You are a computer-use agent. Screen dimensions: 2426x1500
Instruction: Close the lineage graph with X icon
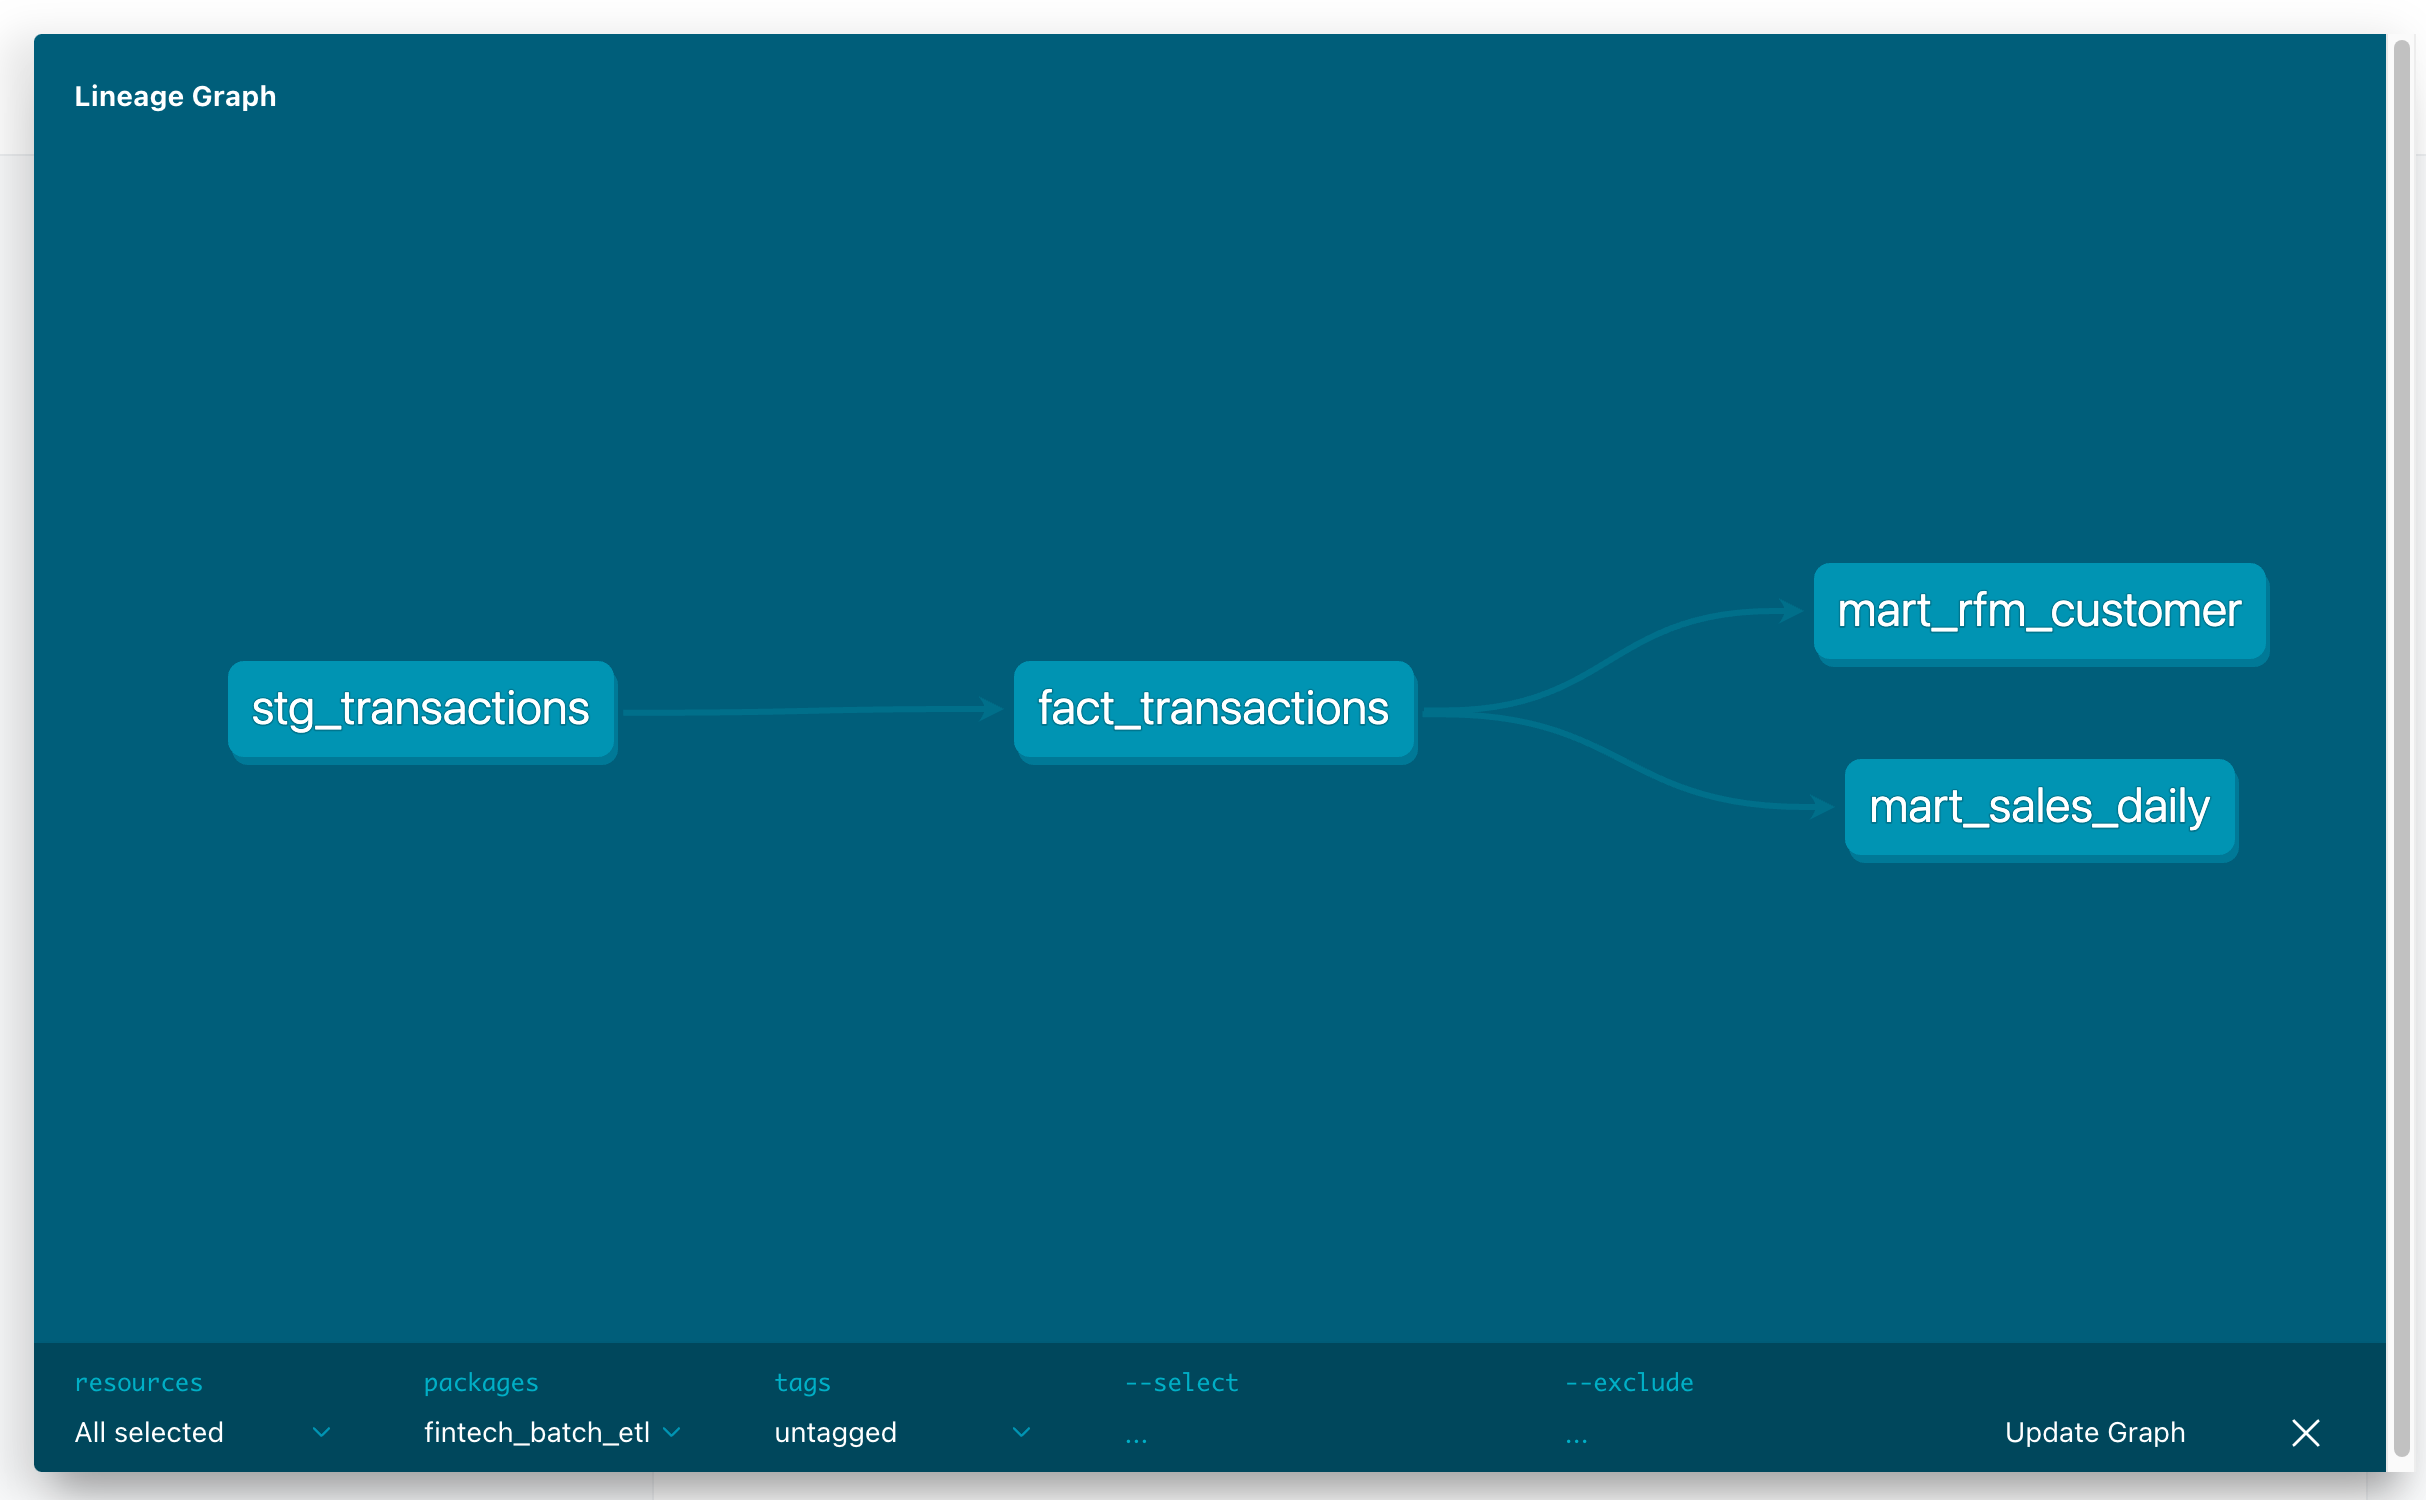[x=2304, y=1433]
